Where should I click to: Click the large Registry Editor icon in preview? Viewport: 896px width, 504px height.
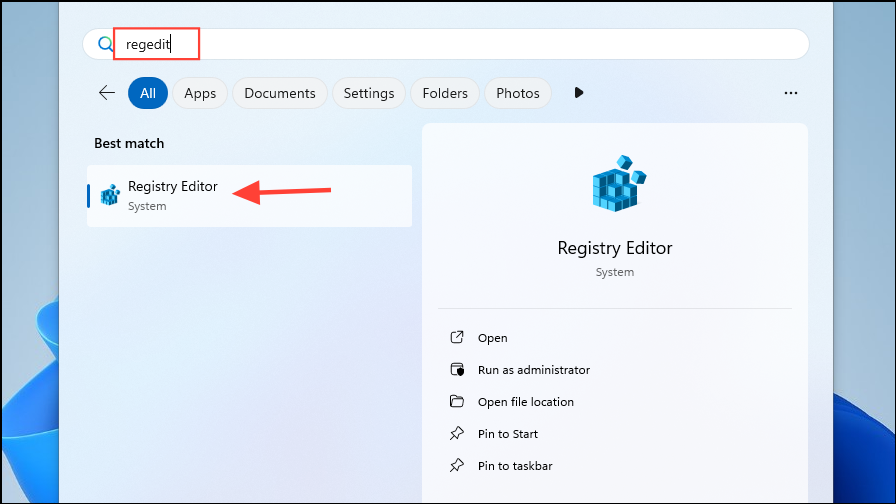[x=619, y=183]
